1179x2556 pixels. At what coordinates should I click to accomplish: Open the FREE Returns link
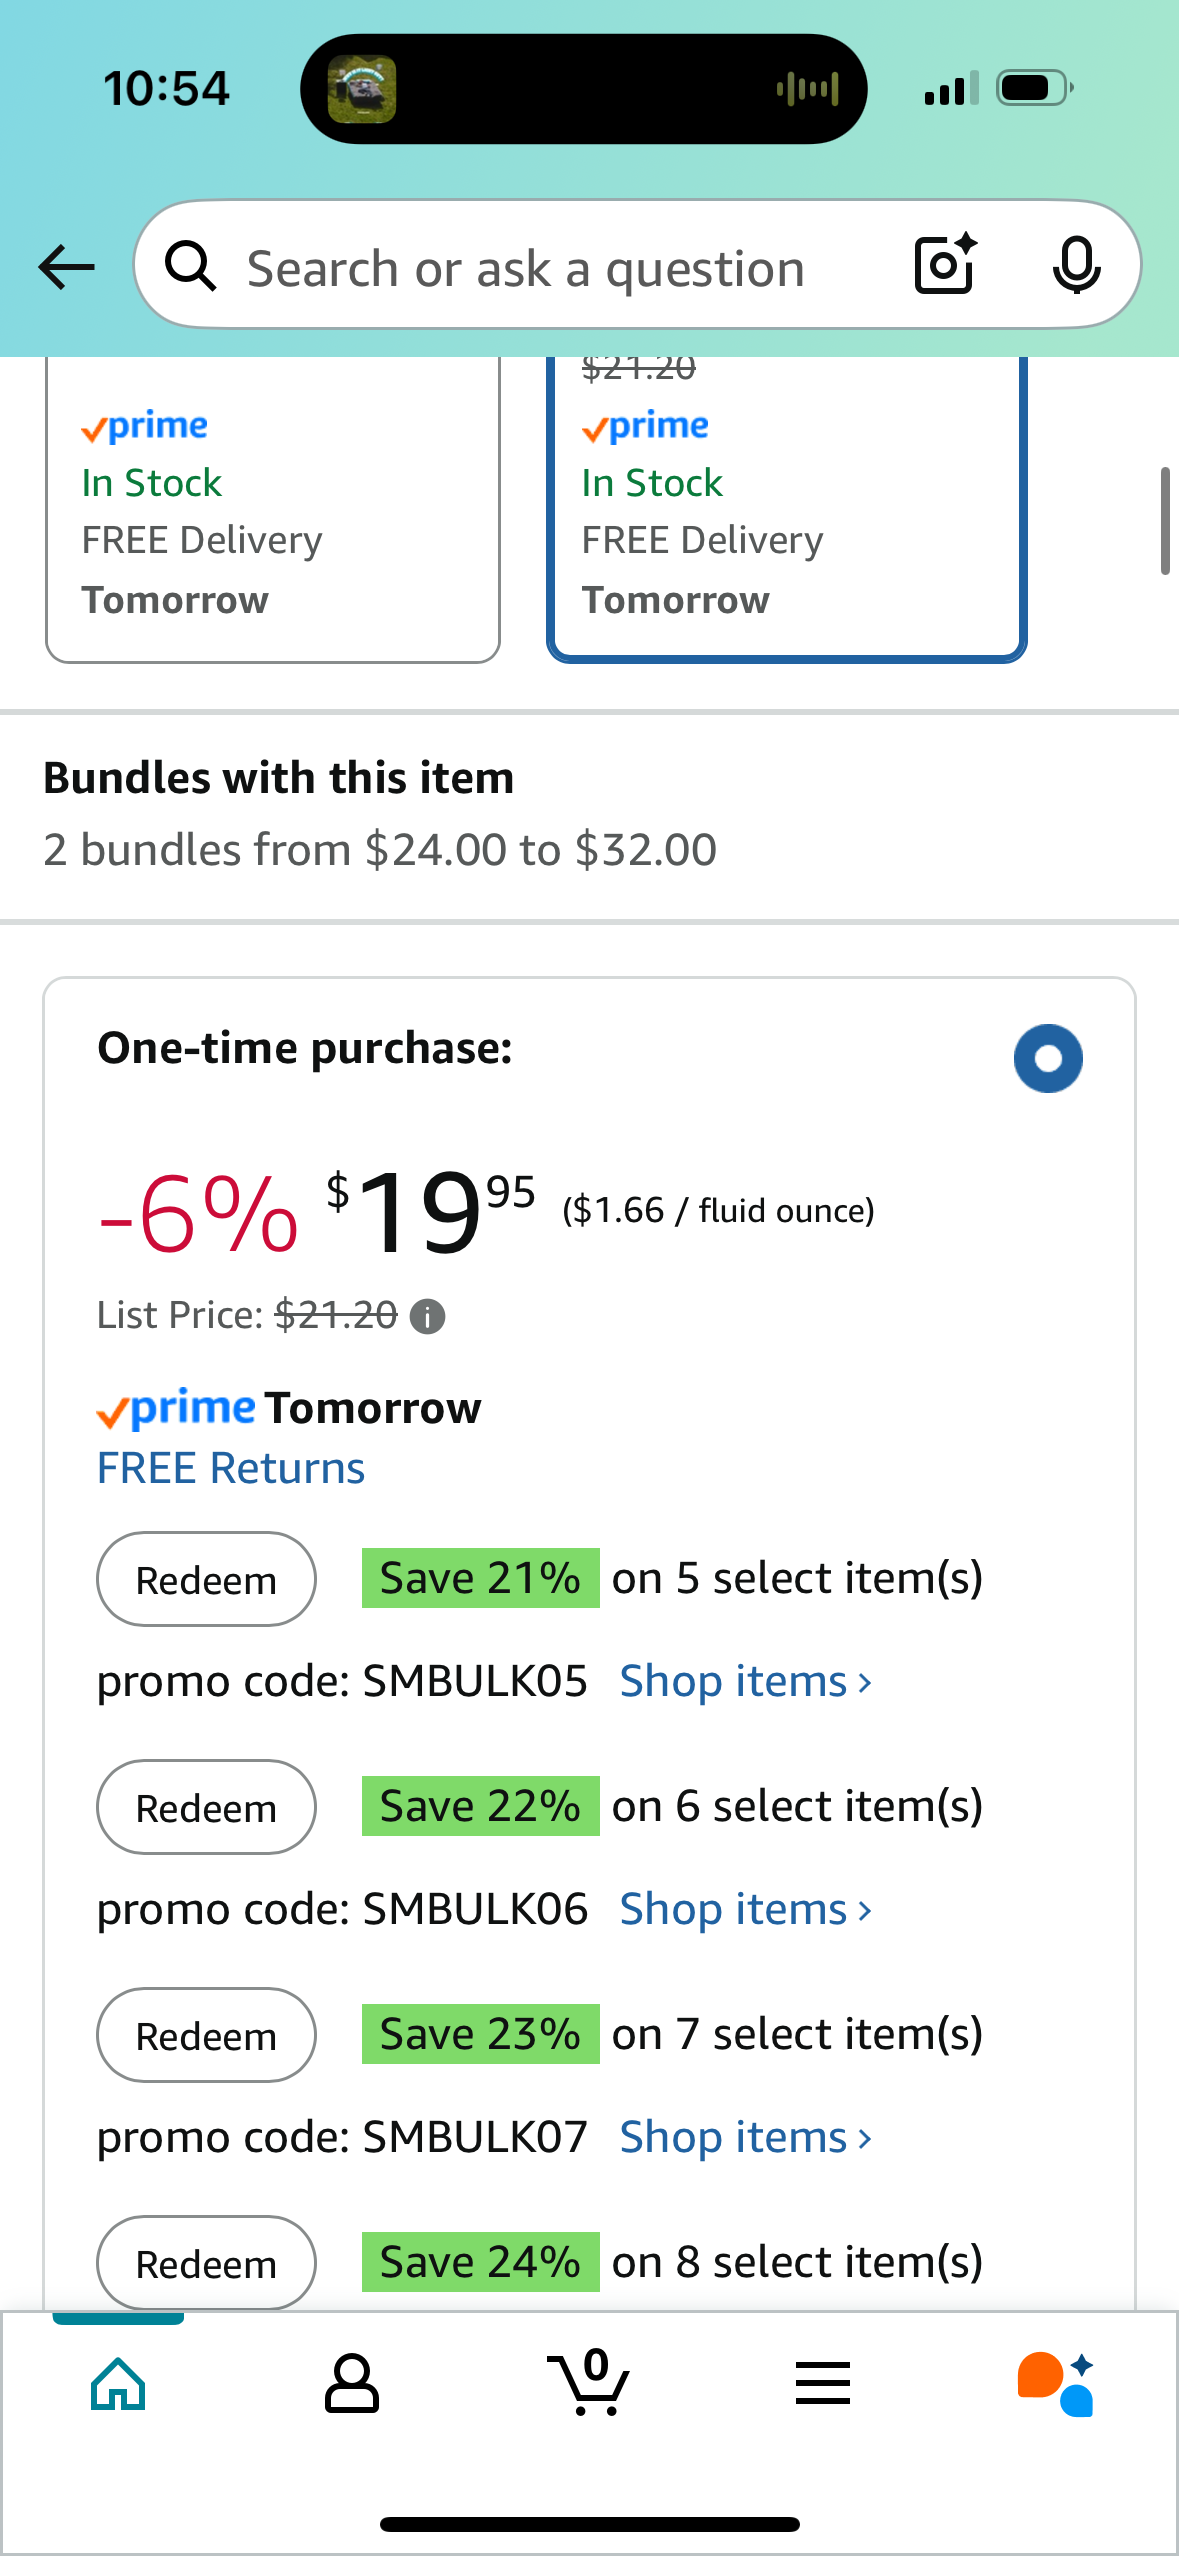(231, 1468)
